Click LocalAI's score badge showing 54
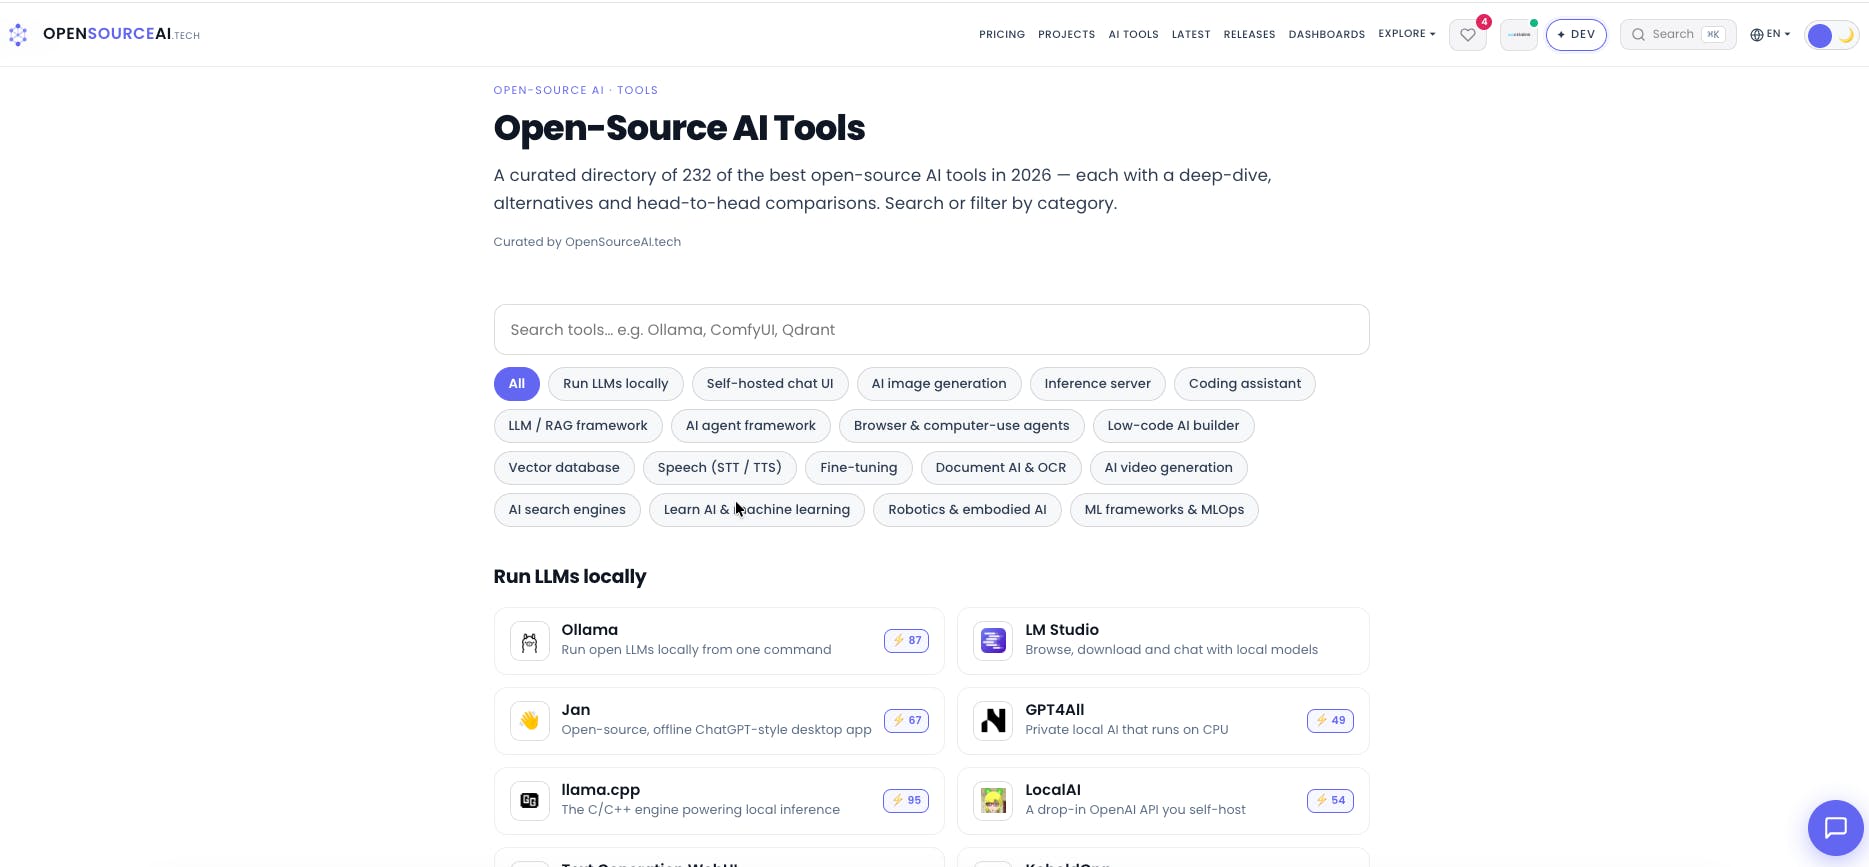1869x867 pixels. [x=1330, y=800]
